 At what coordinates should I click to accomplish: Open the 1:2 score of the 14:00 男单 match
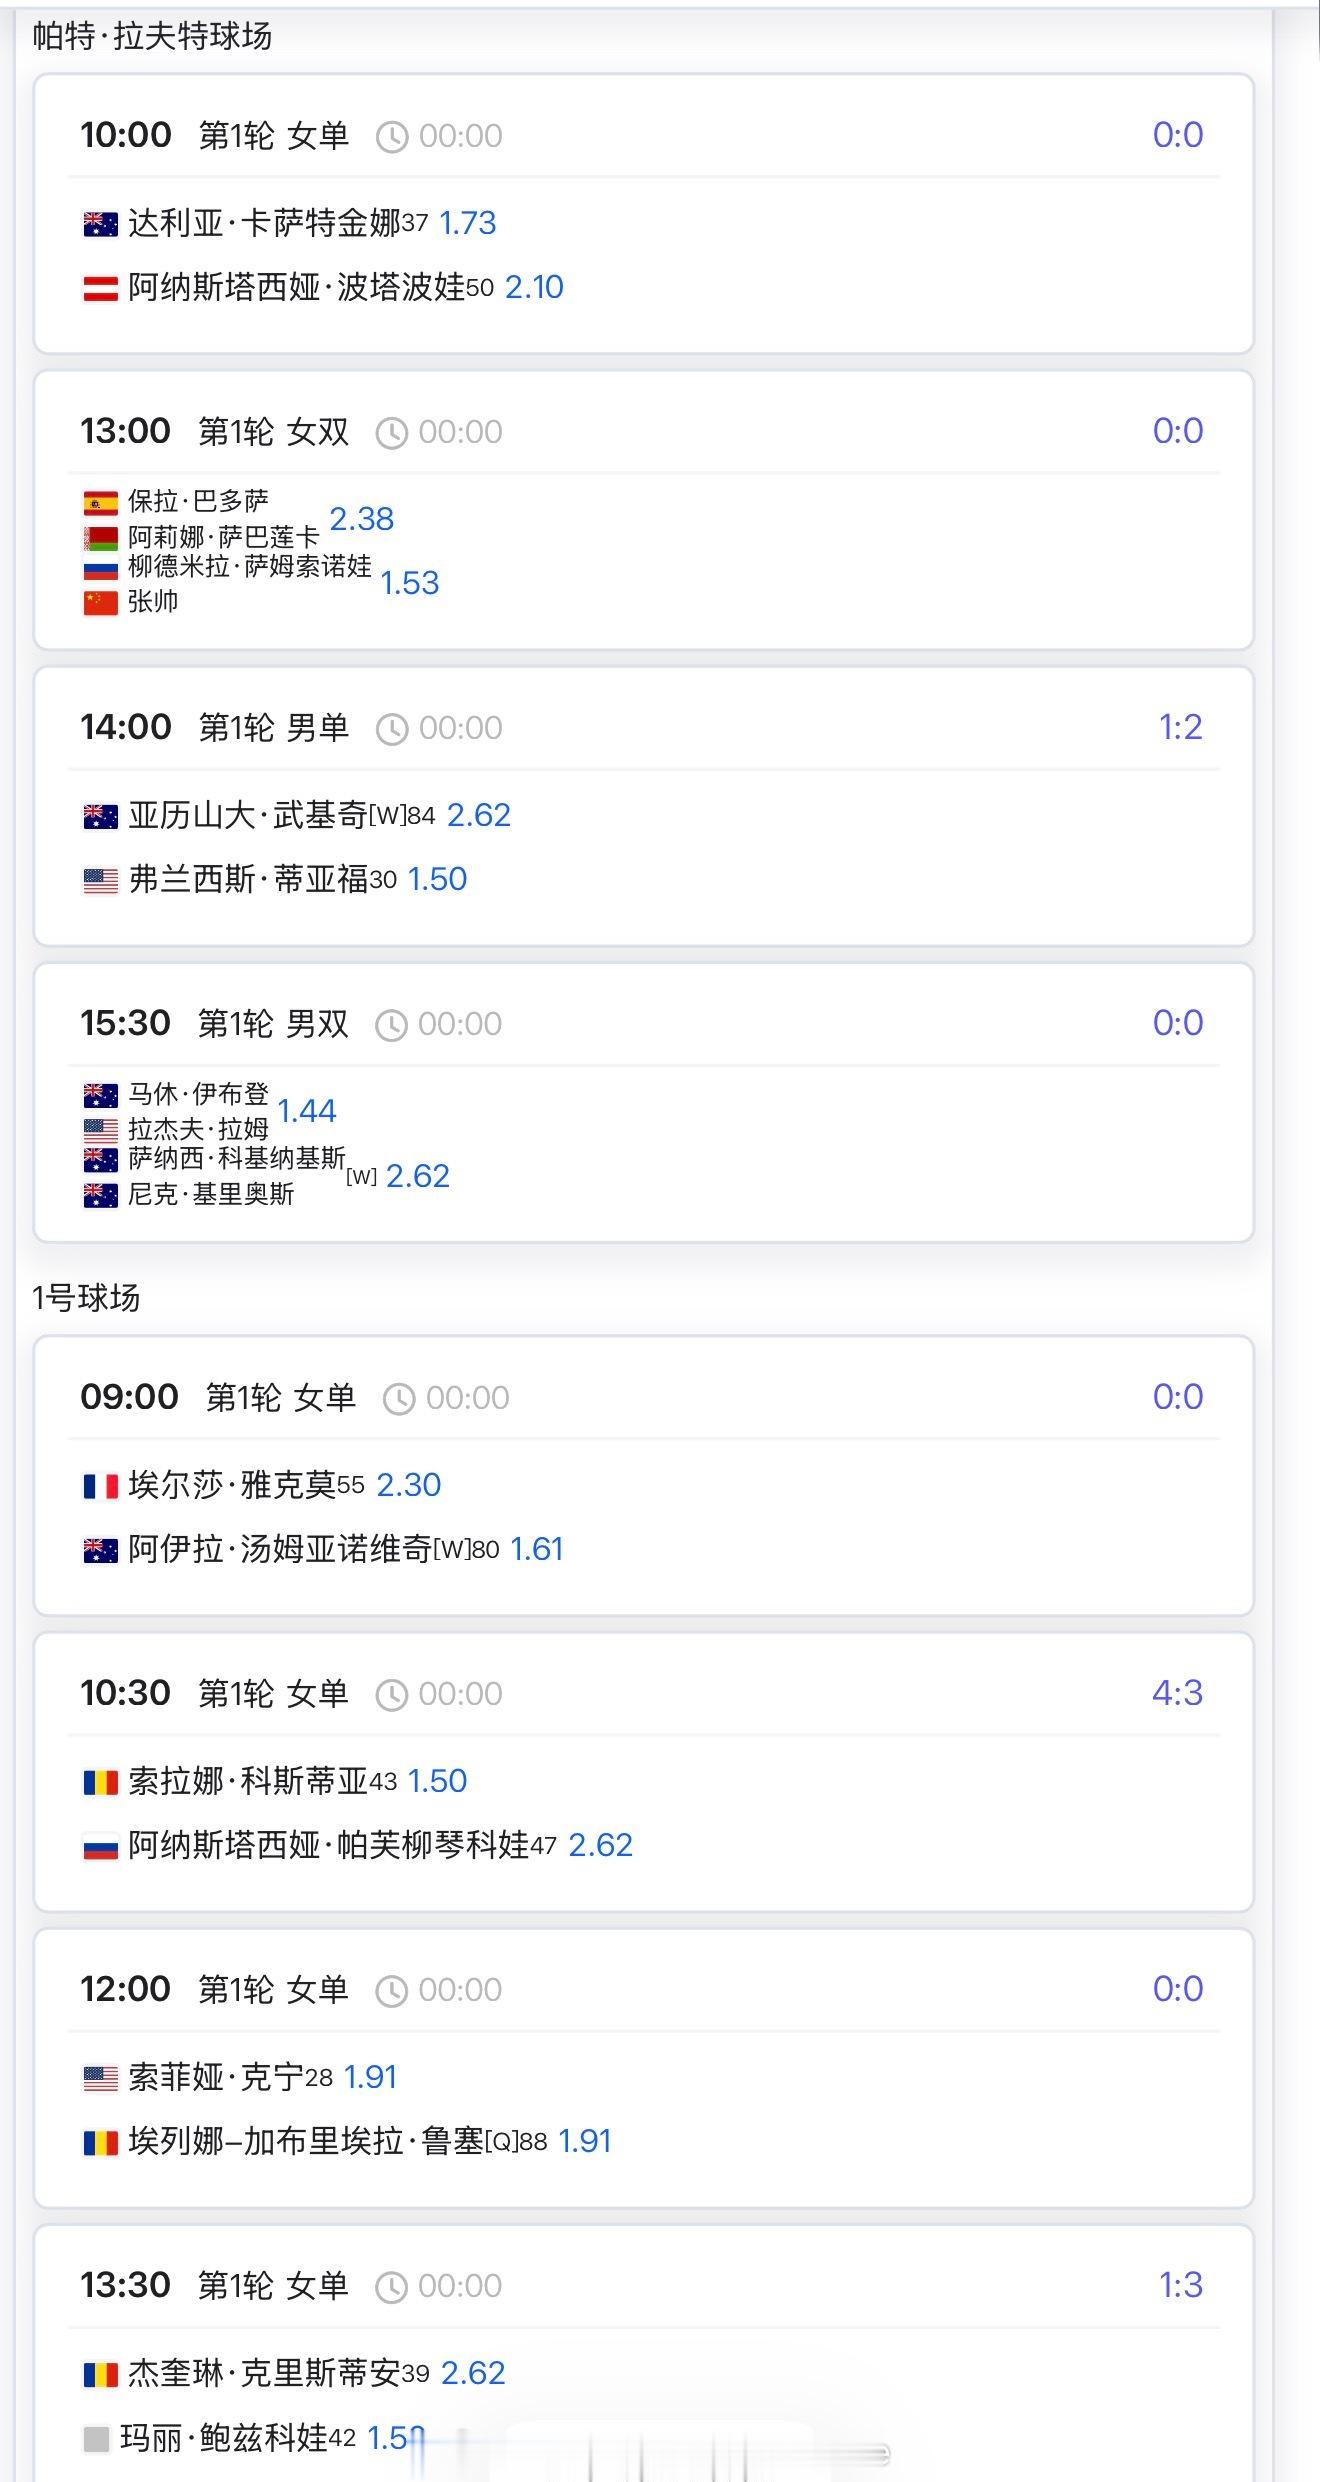click(1180, 727)
